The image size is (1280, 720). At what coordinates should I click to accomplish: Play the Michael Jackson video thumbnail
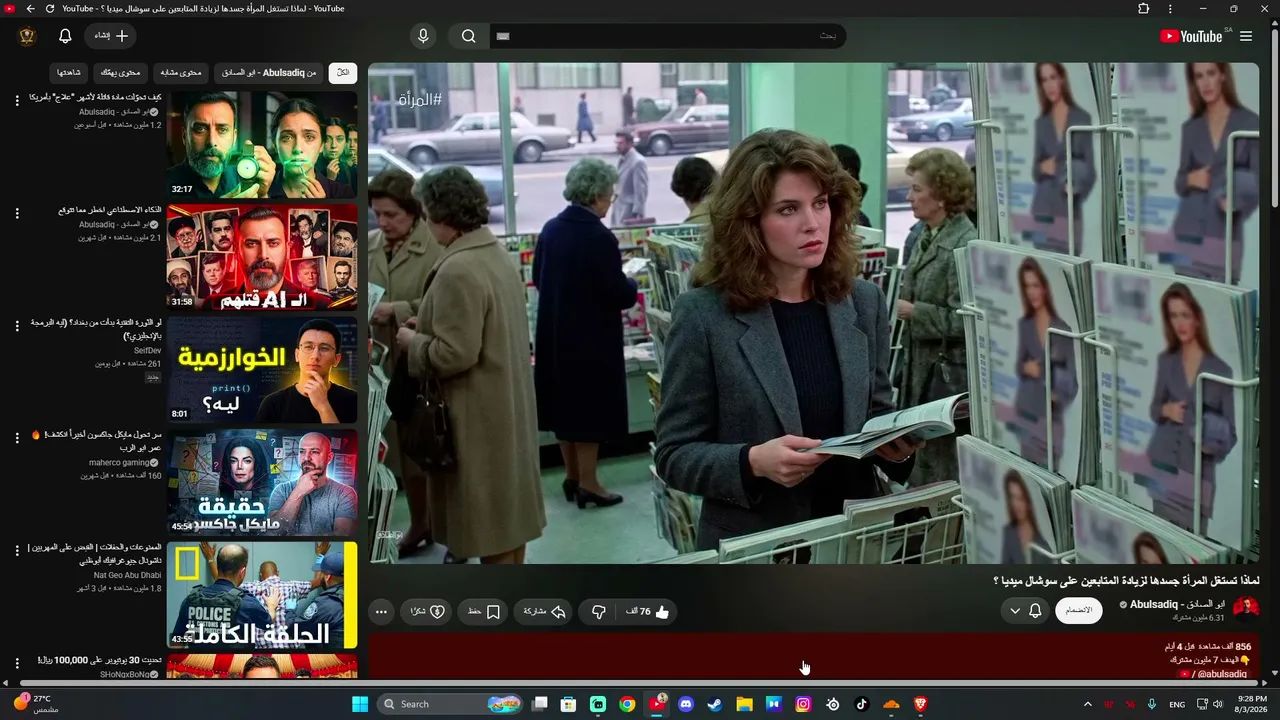[262, 483]
